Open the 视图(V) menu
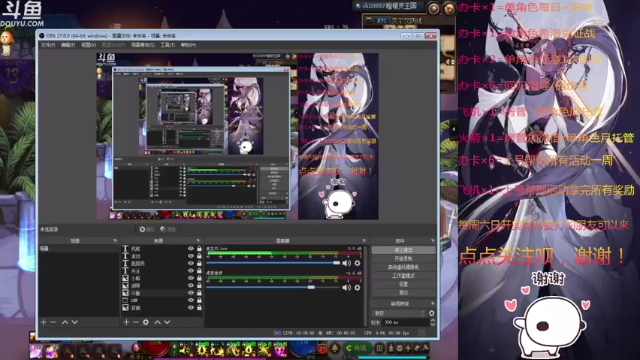640x360 pixels. click(x=89, y=45)
